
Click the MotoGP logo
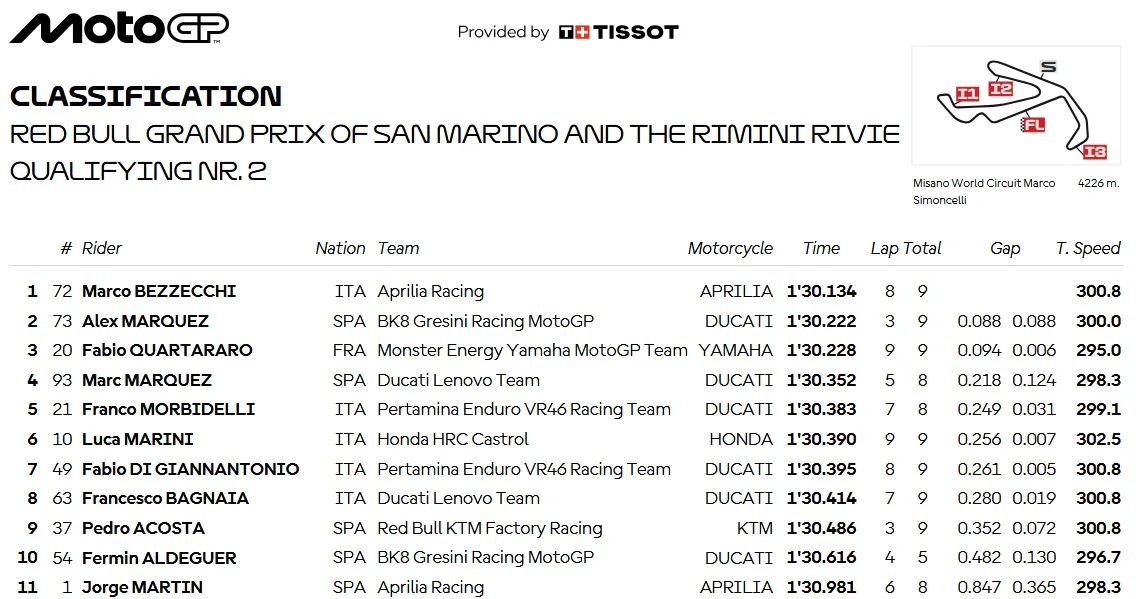tap(119, 29)
